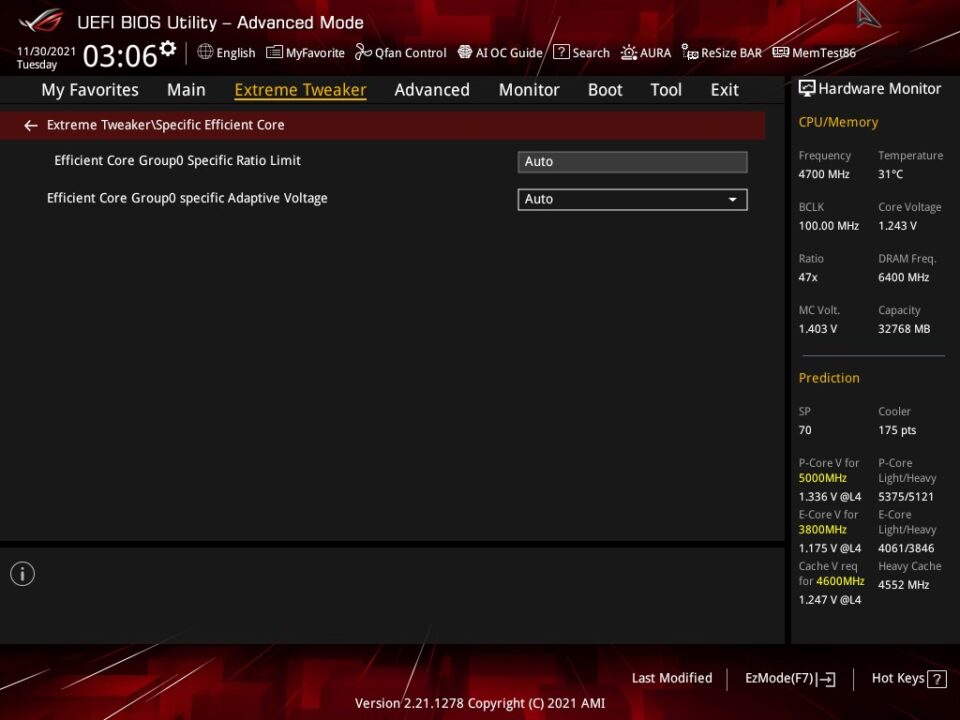
Task: Go back using the left arrow
Action: pos(31,126)
